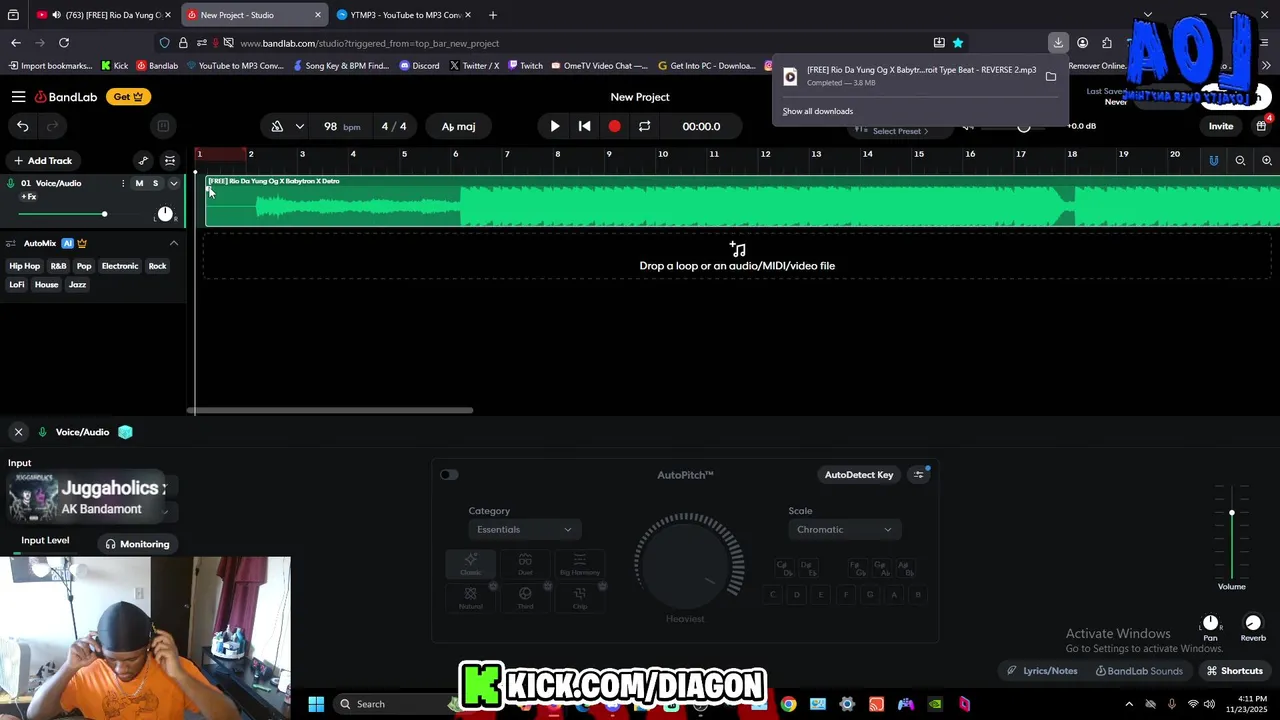Zoom in the timeline

coord(1267,161)
